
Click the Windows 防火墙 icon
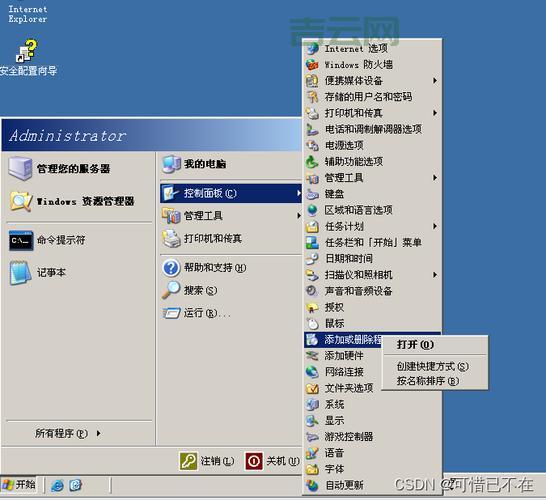tap(312, 64)
